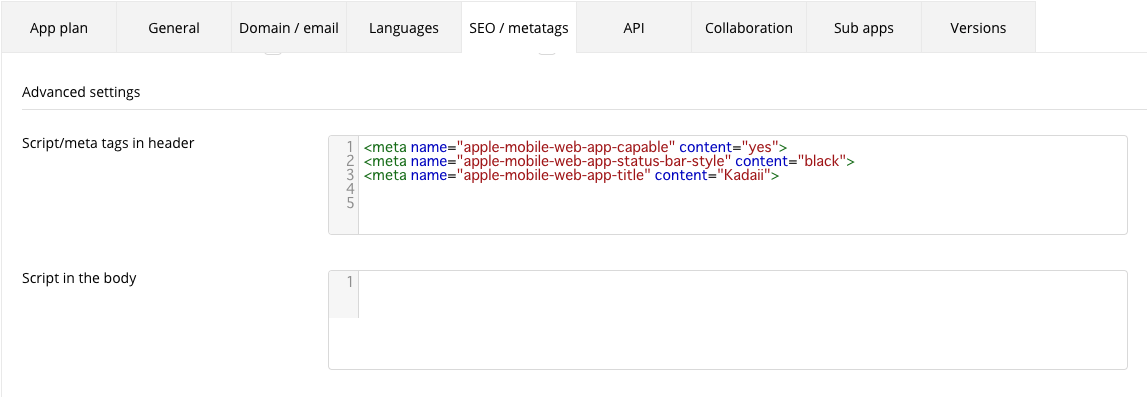Click the apple-mobile-web-app-title meta line
The image size is (1147, 397).
[x=571, y=175]
